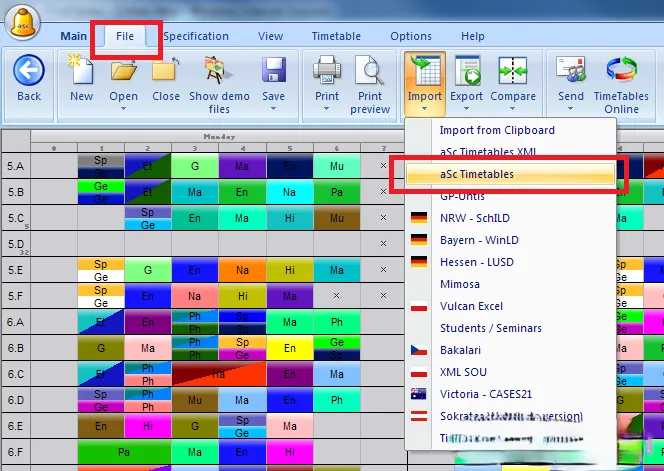The height and width of the screenshot is (471, 664).
Task: Click the Mu lesson card in row 5.A
Action: pyautogui.click(x=337, y=166)
